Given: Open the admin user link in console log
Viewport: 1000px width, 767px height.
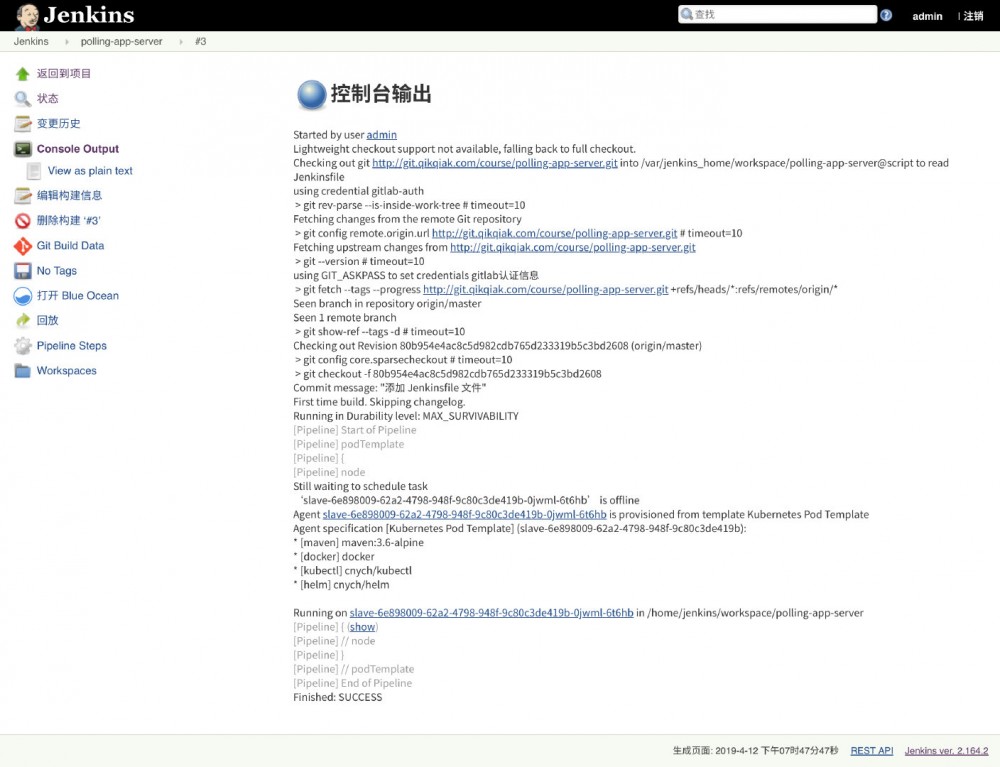Looking at the screenshot, I should 381,134.
